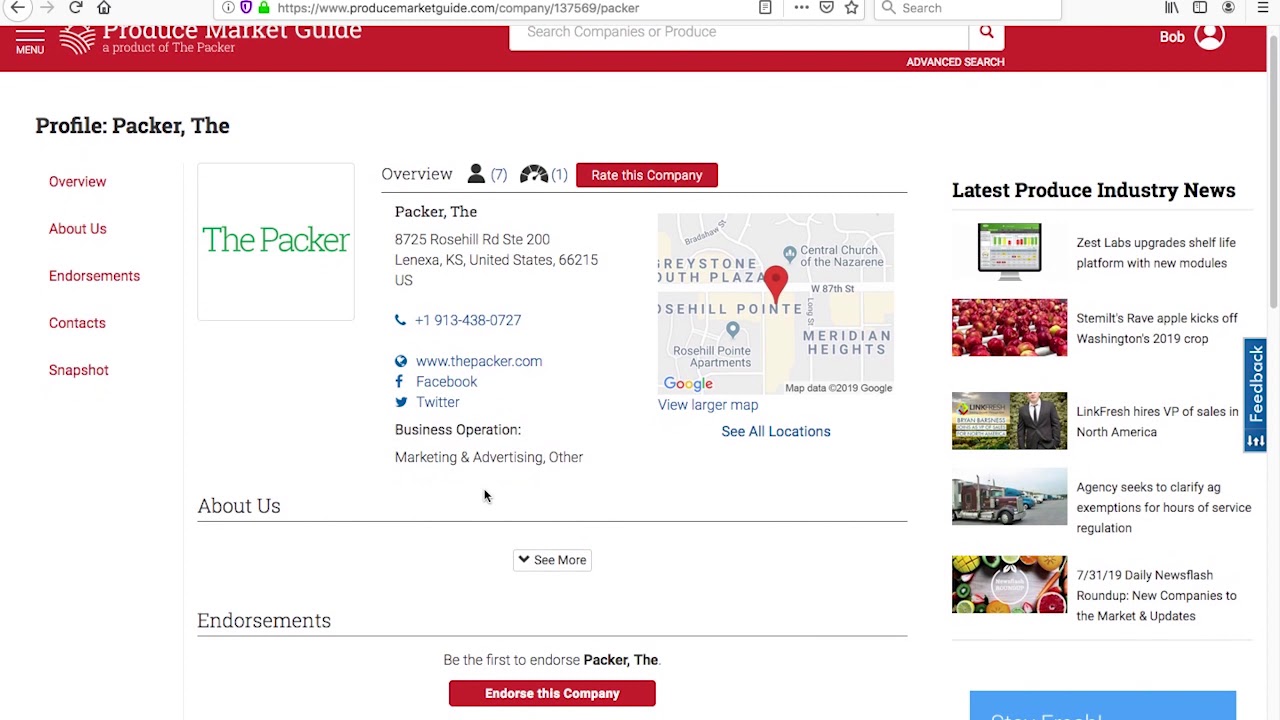Click The Packer company logo image
1280x720 pixels.
pos(276,241)
